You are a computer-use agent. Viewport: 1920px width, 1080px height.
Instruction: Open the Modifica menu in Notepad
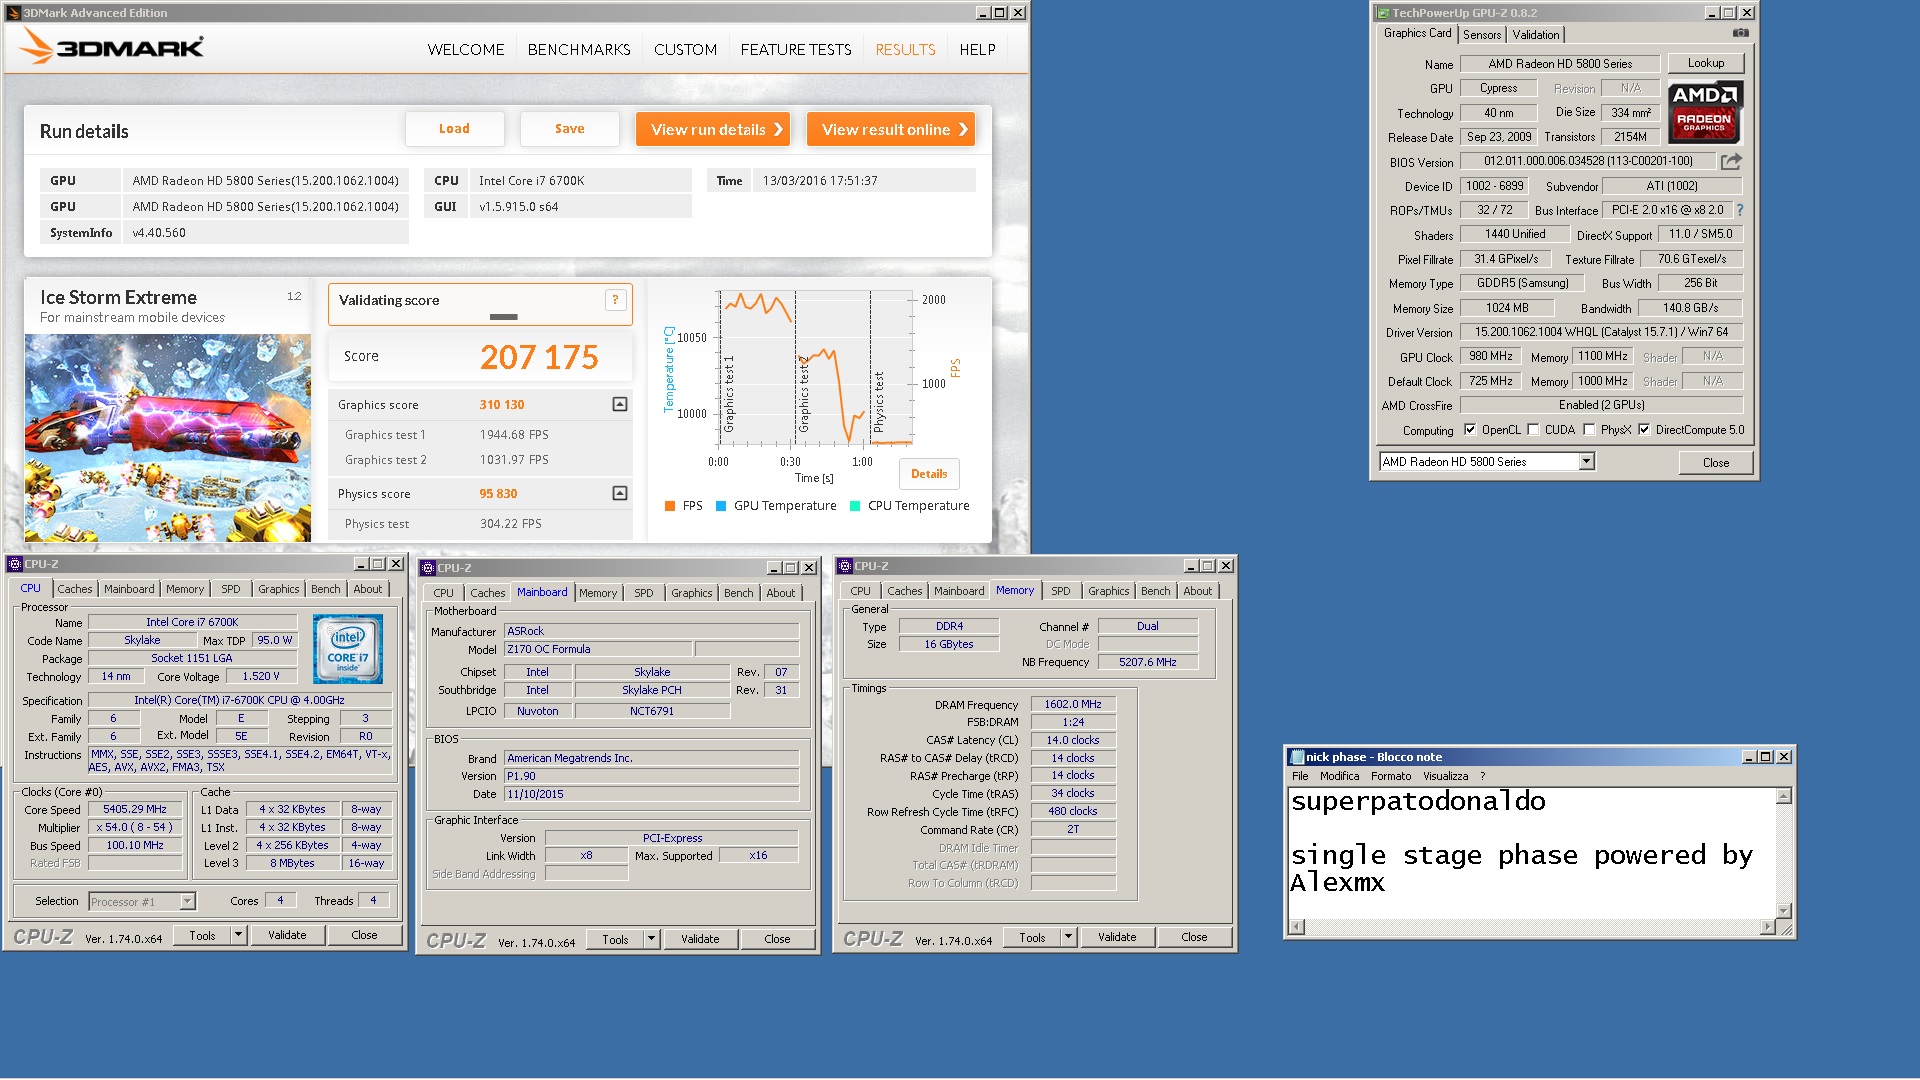1339,776
